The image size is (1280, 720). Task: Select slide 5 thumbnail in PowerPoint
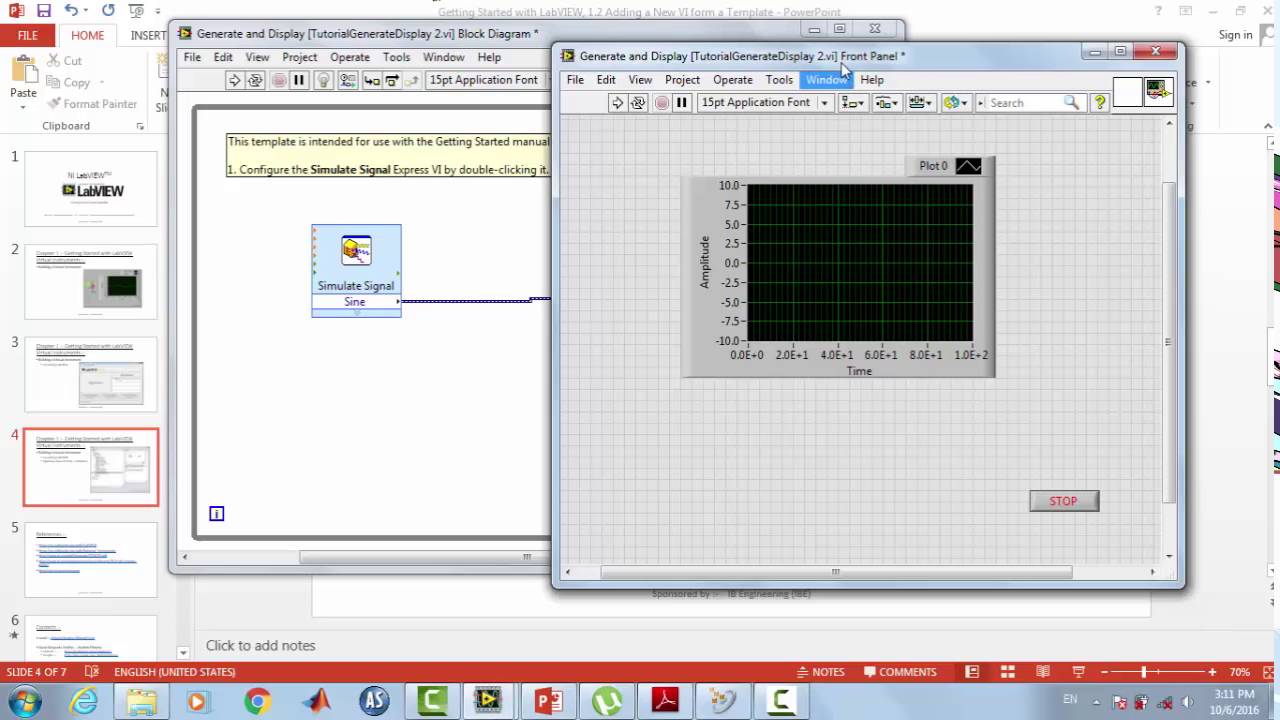[x=91, y=560]
